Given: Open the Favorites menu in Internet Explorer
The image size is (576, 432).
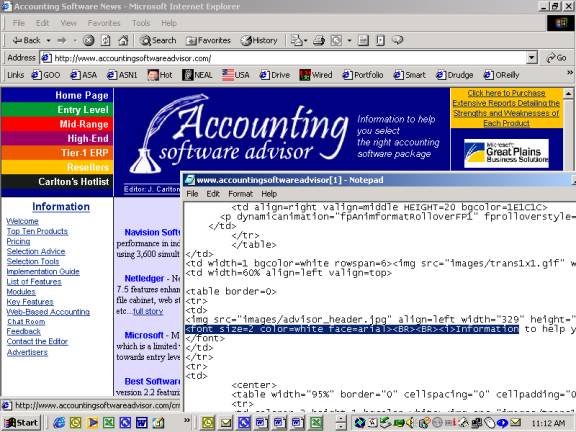Looking at the screenshot, I should [x=104, y=23].
